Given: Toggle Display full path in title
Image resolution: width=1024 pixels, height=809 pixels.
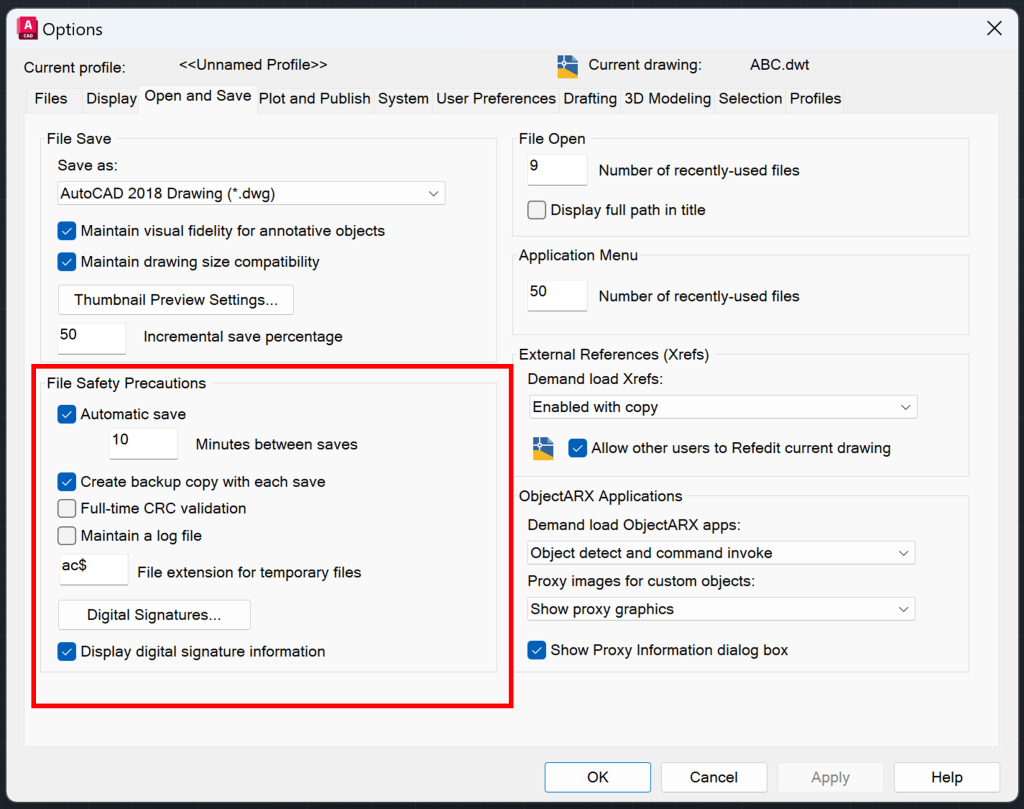Looking at the screenshot, I should [536, 210].
